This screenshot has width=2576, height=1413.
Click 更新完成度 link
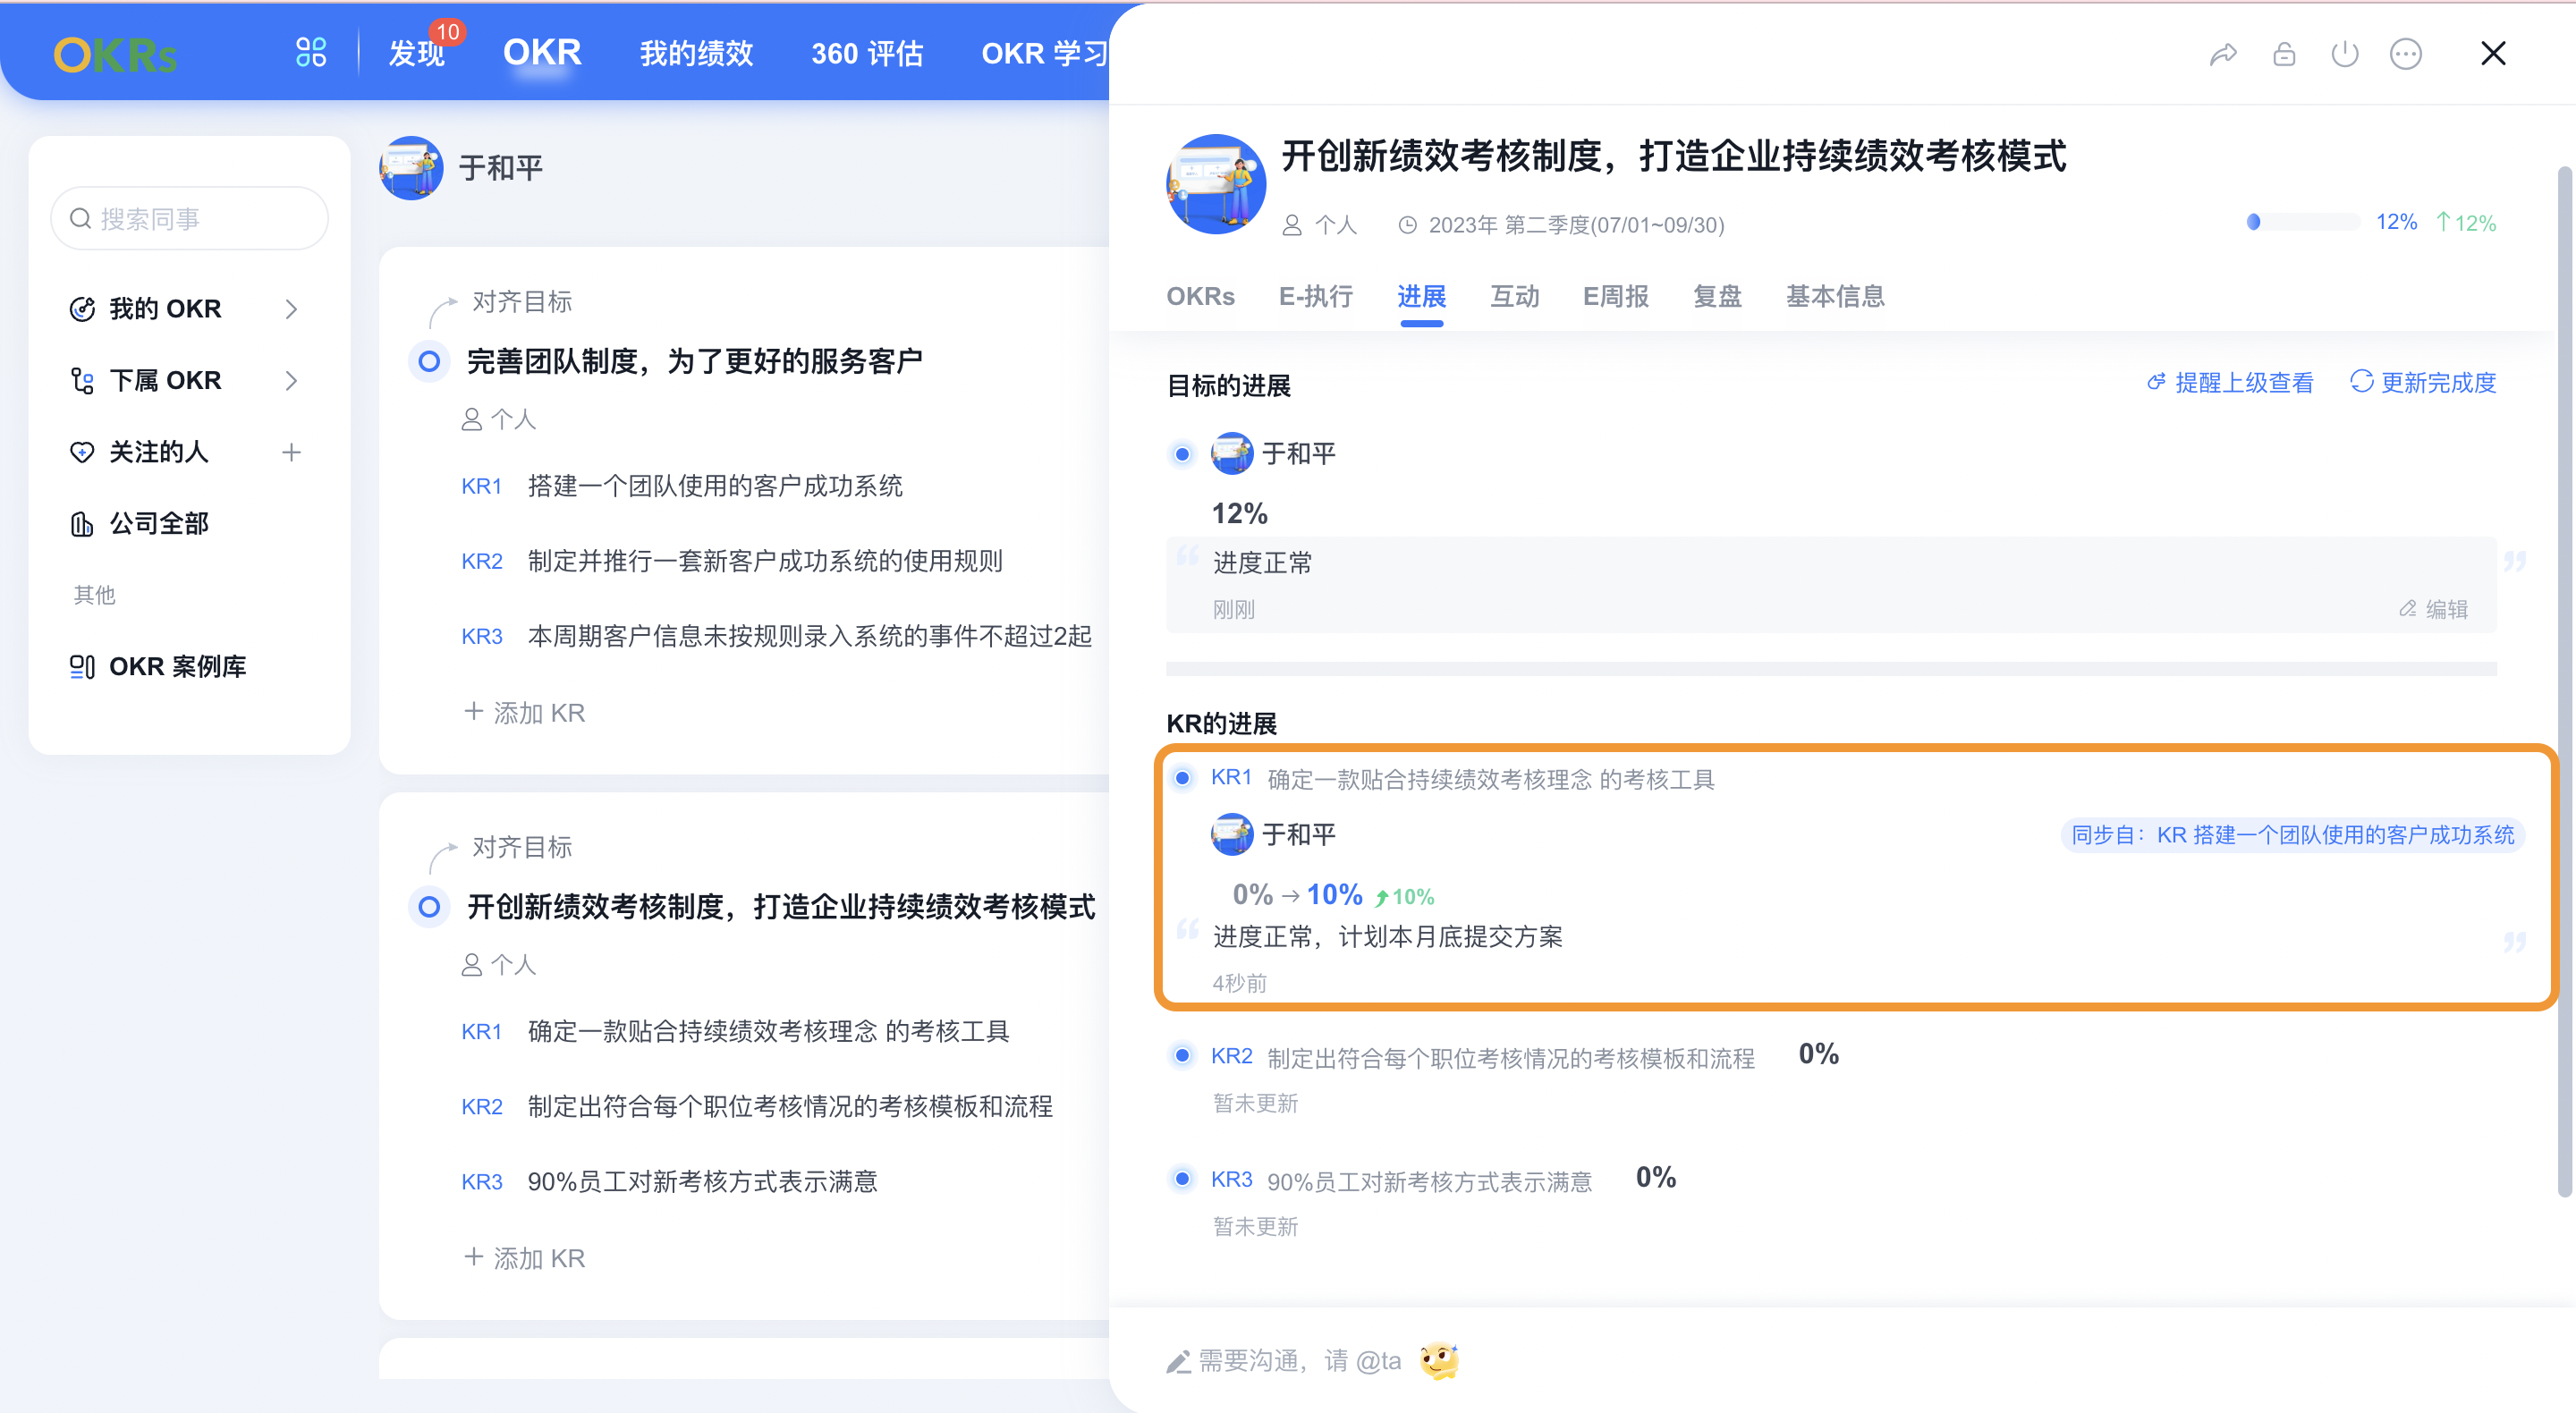[2423, 382]
